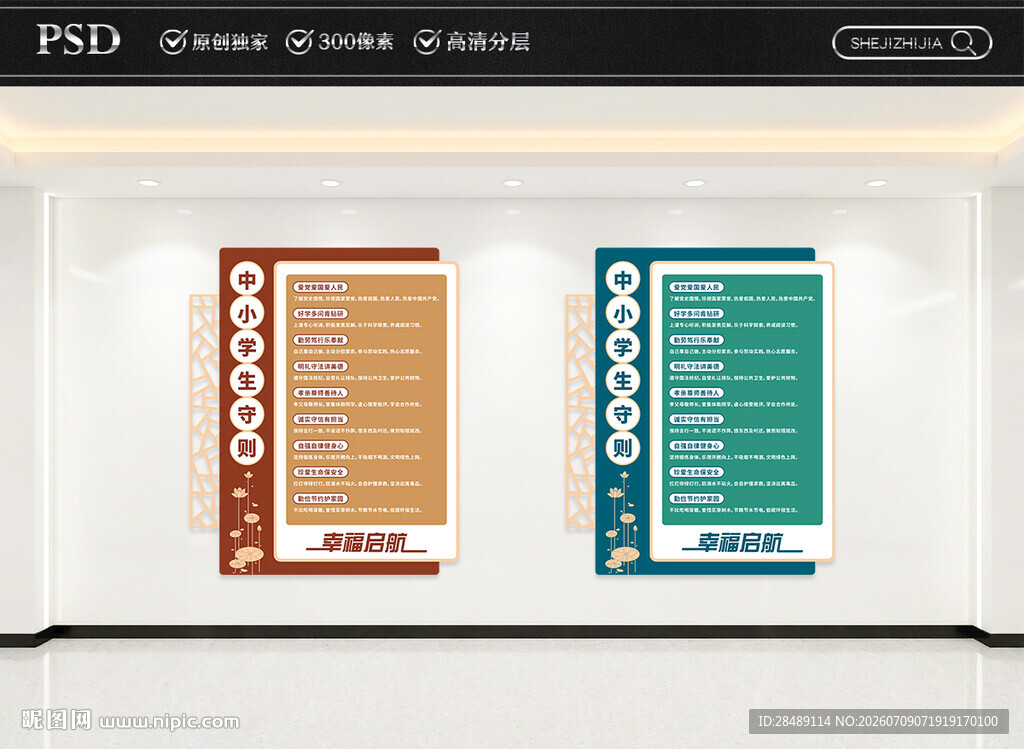The width and height of the screenshot is (1024, 749).
Task: Click the magnifier icon in SHEJIZHIJIA search box
Action: click(x=963, y=43)
